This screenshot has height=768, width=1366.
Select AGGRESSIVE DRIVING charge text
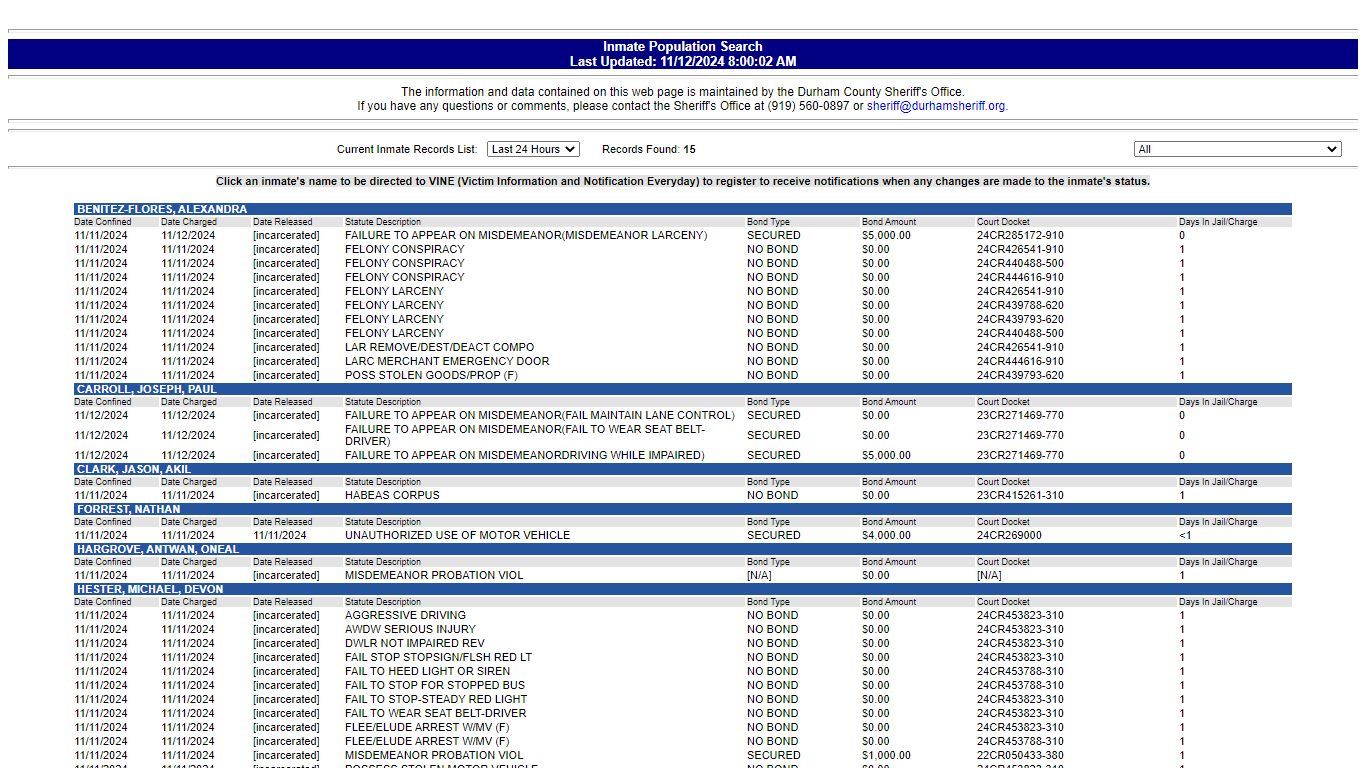coord(405,616)
